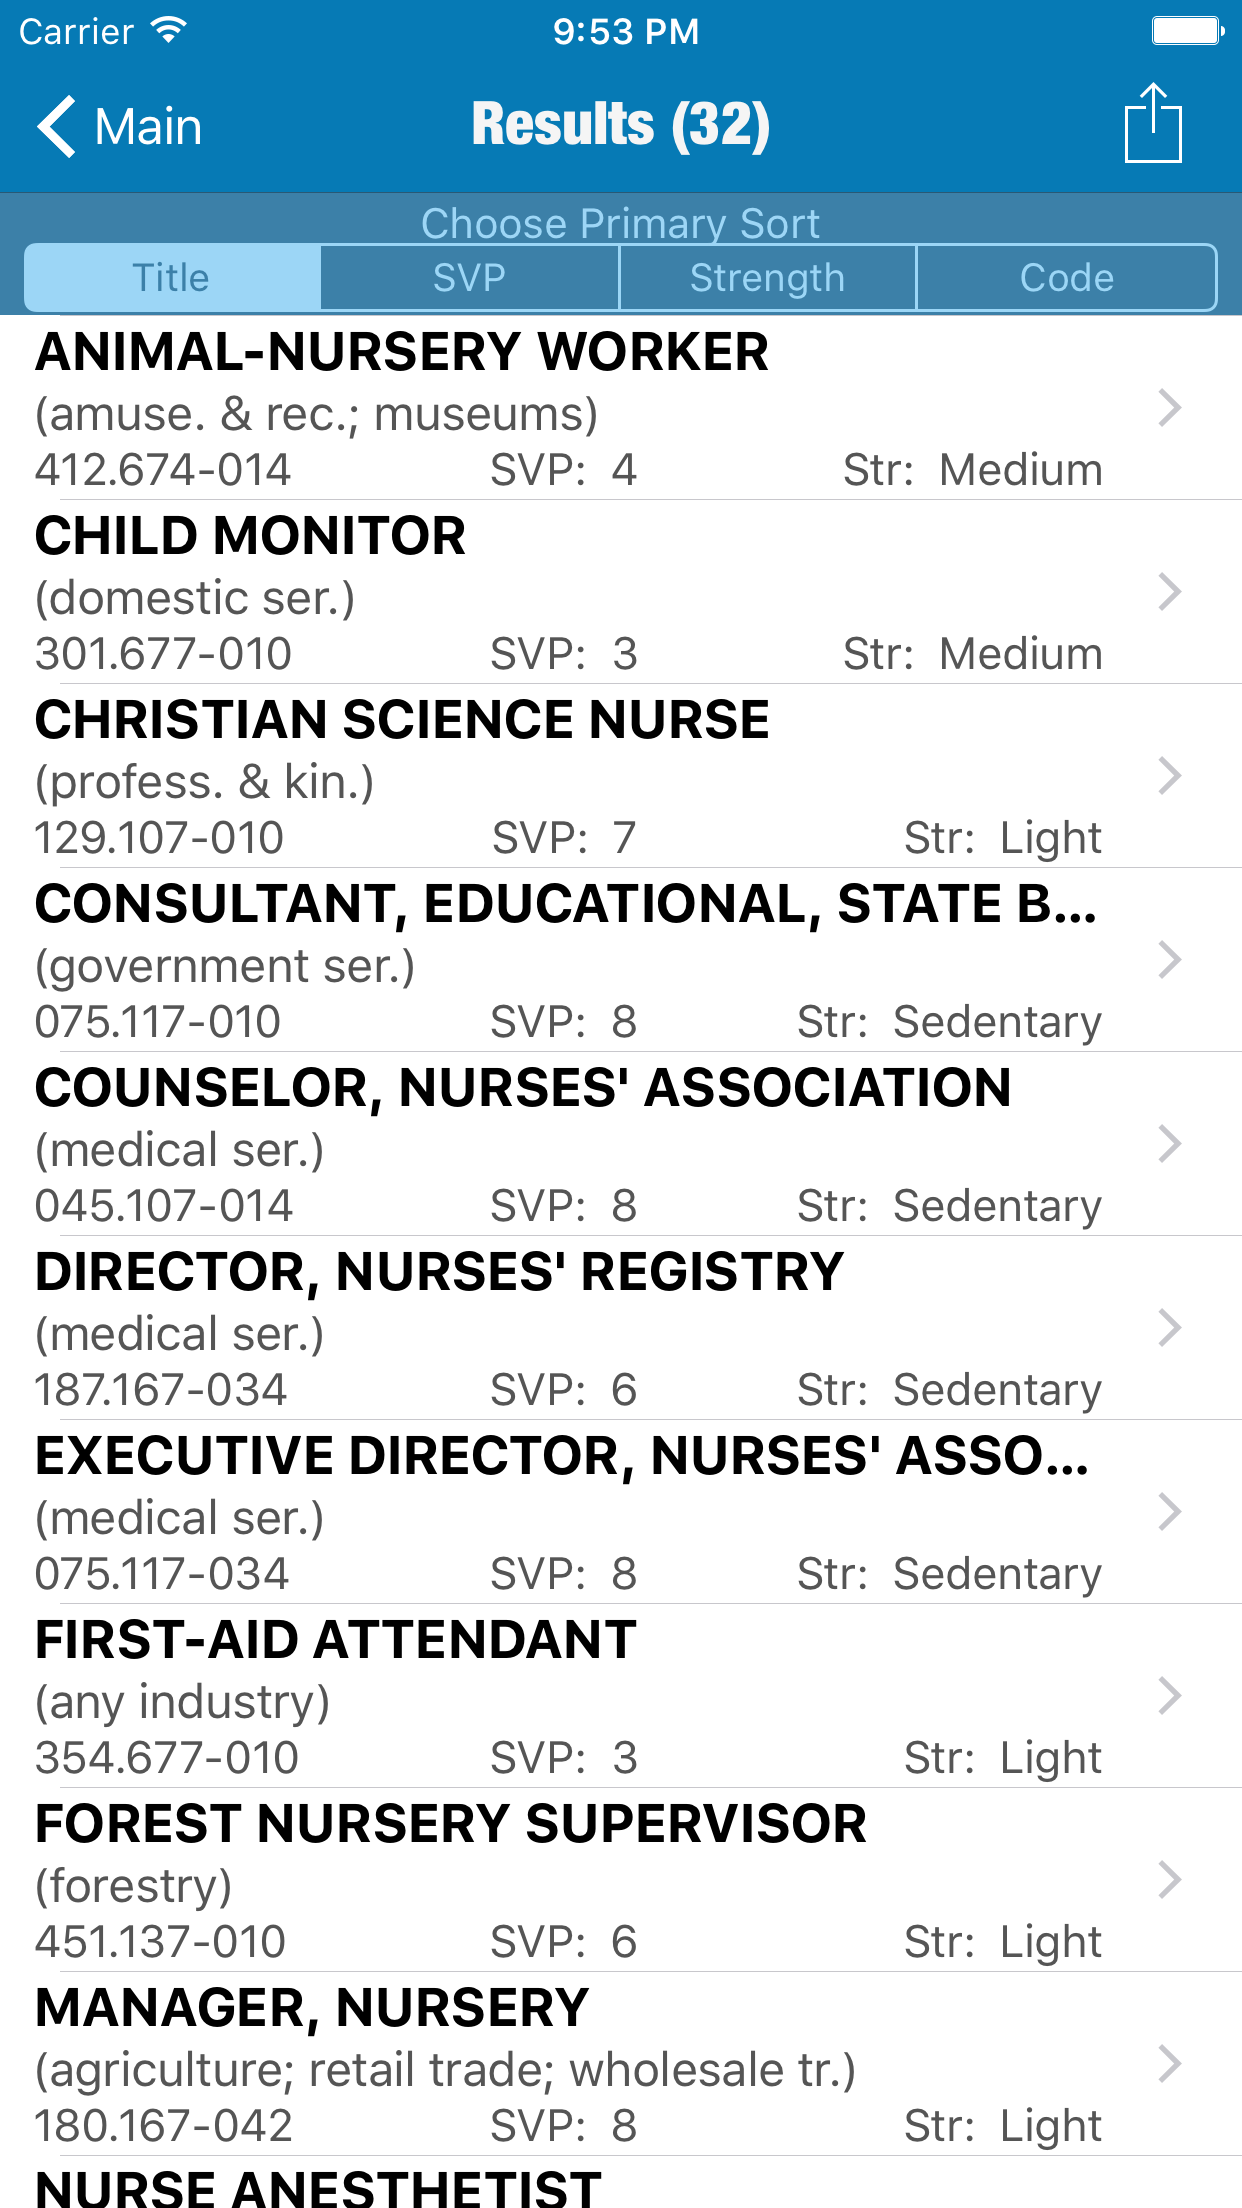Screen dimensions: 1242x2208
Task: Tap the back chevron icon beside Main
Action: [57, 127]
